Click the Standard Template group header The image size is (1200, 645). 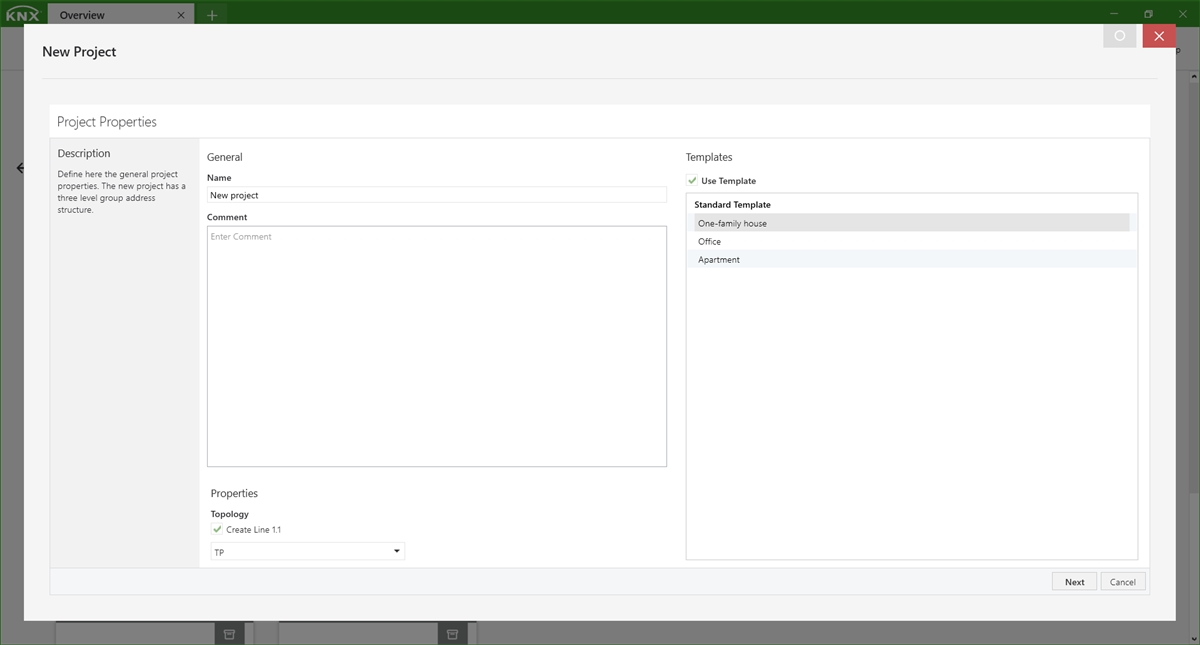point(733,205)
